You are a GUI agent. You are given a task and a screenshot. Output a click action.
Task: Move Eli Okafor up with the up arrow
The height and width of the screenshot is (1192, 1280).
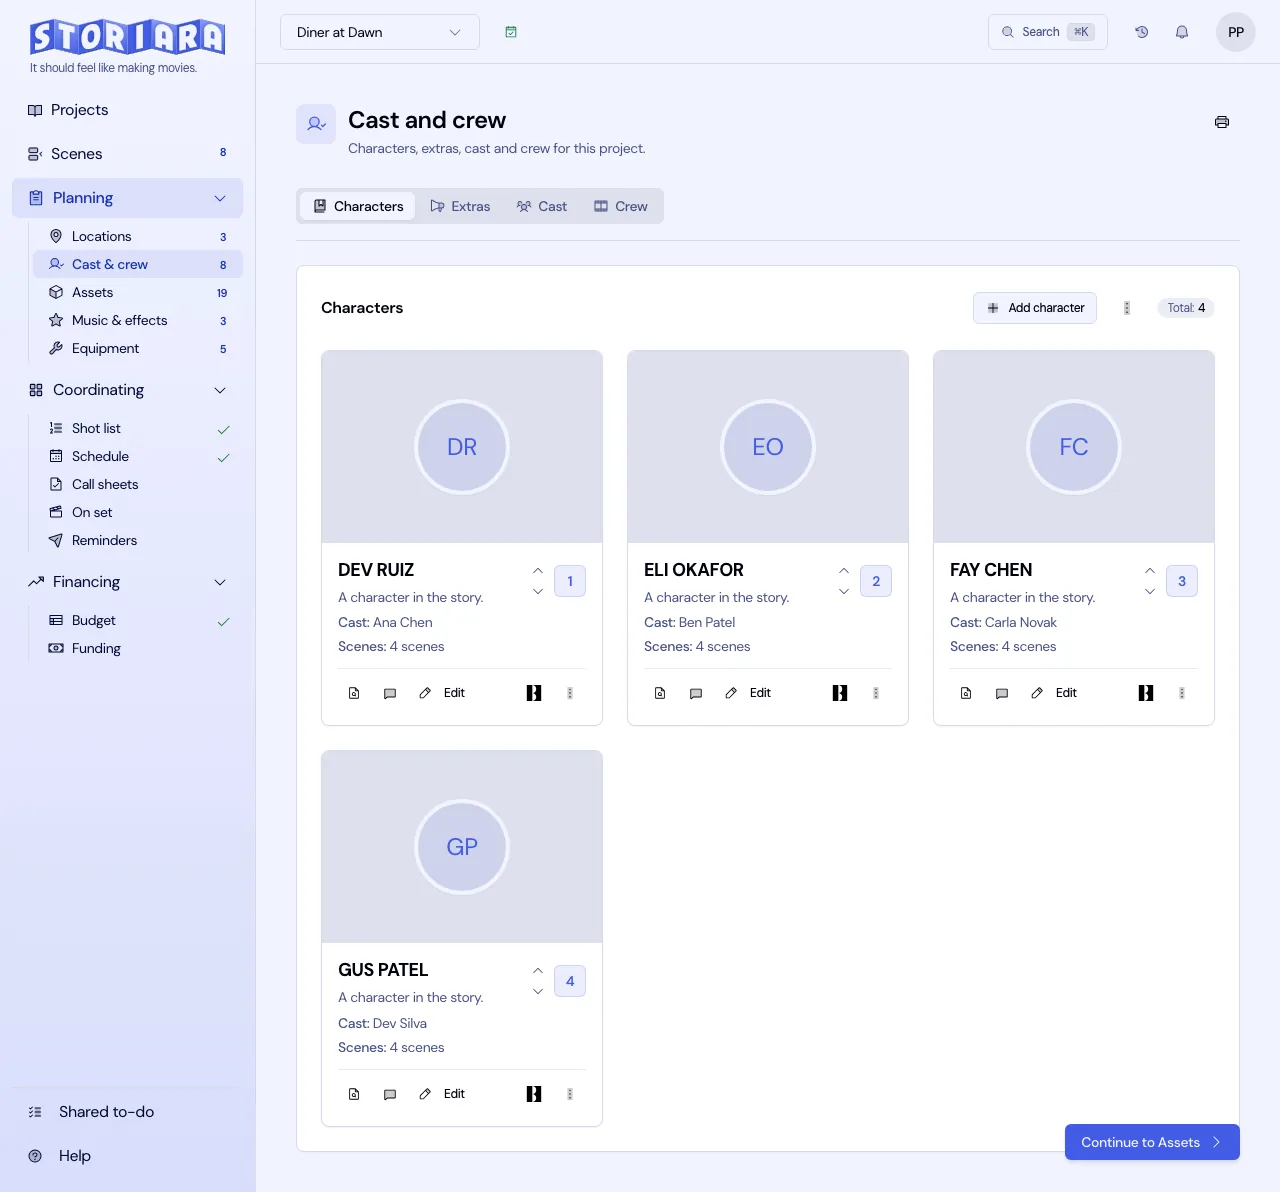click(844, 571)
